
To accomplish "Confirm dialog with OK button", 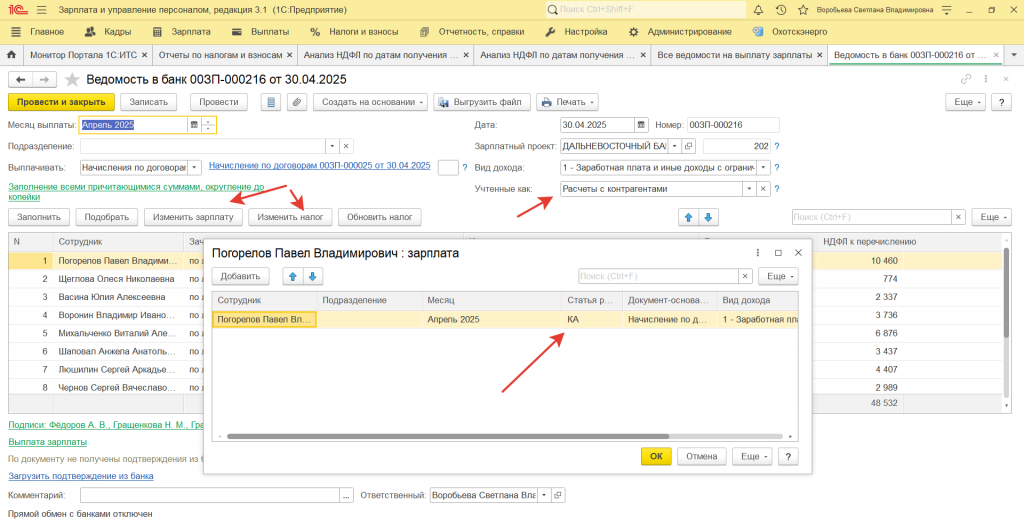I will click(656, 456).
